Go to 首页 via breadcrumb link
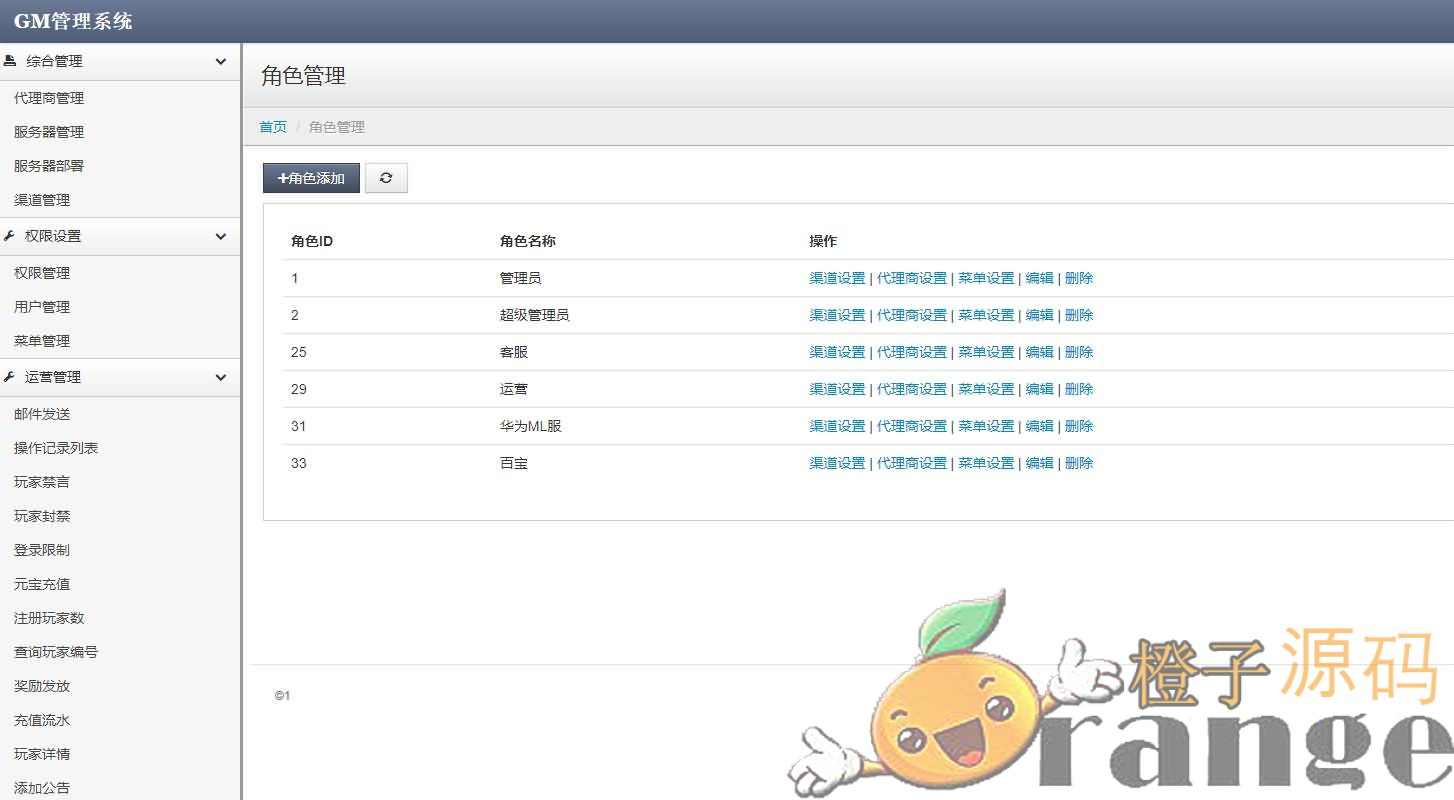Viewport: 1454px width, 800px height. point(273,127)
